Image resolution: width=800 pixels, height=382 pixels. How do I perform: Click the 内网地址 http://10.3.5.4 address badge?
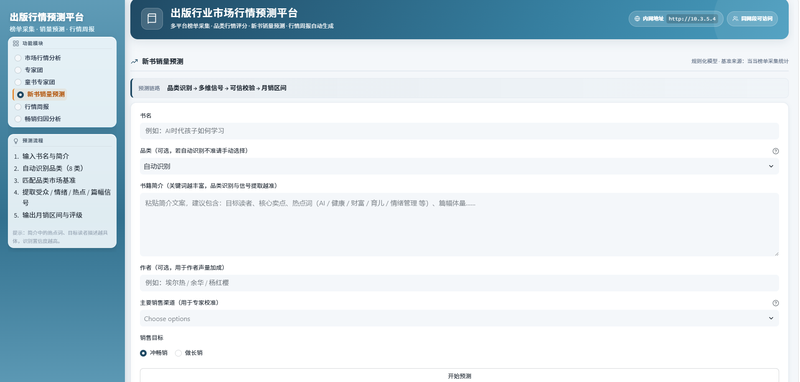pos(676,19)
